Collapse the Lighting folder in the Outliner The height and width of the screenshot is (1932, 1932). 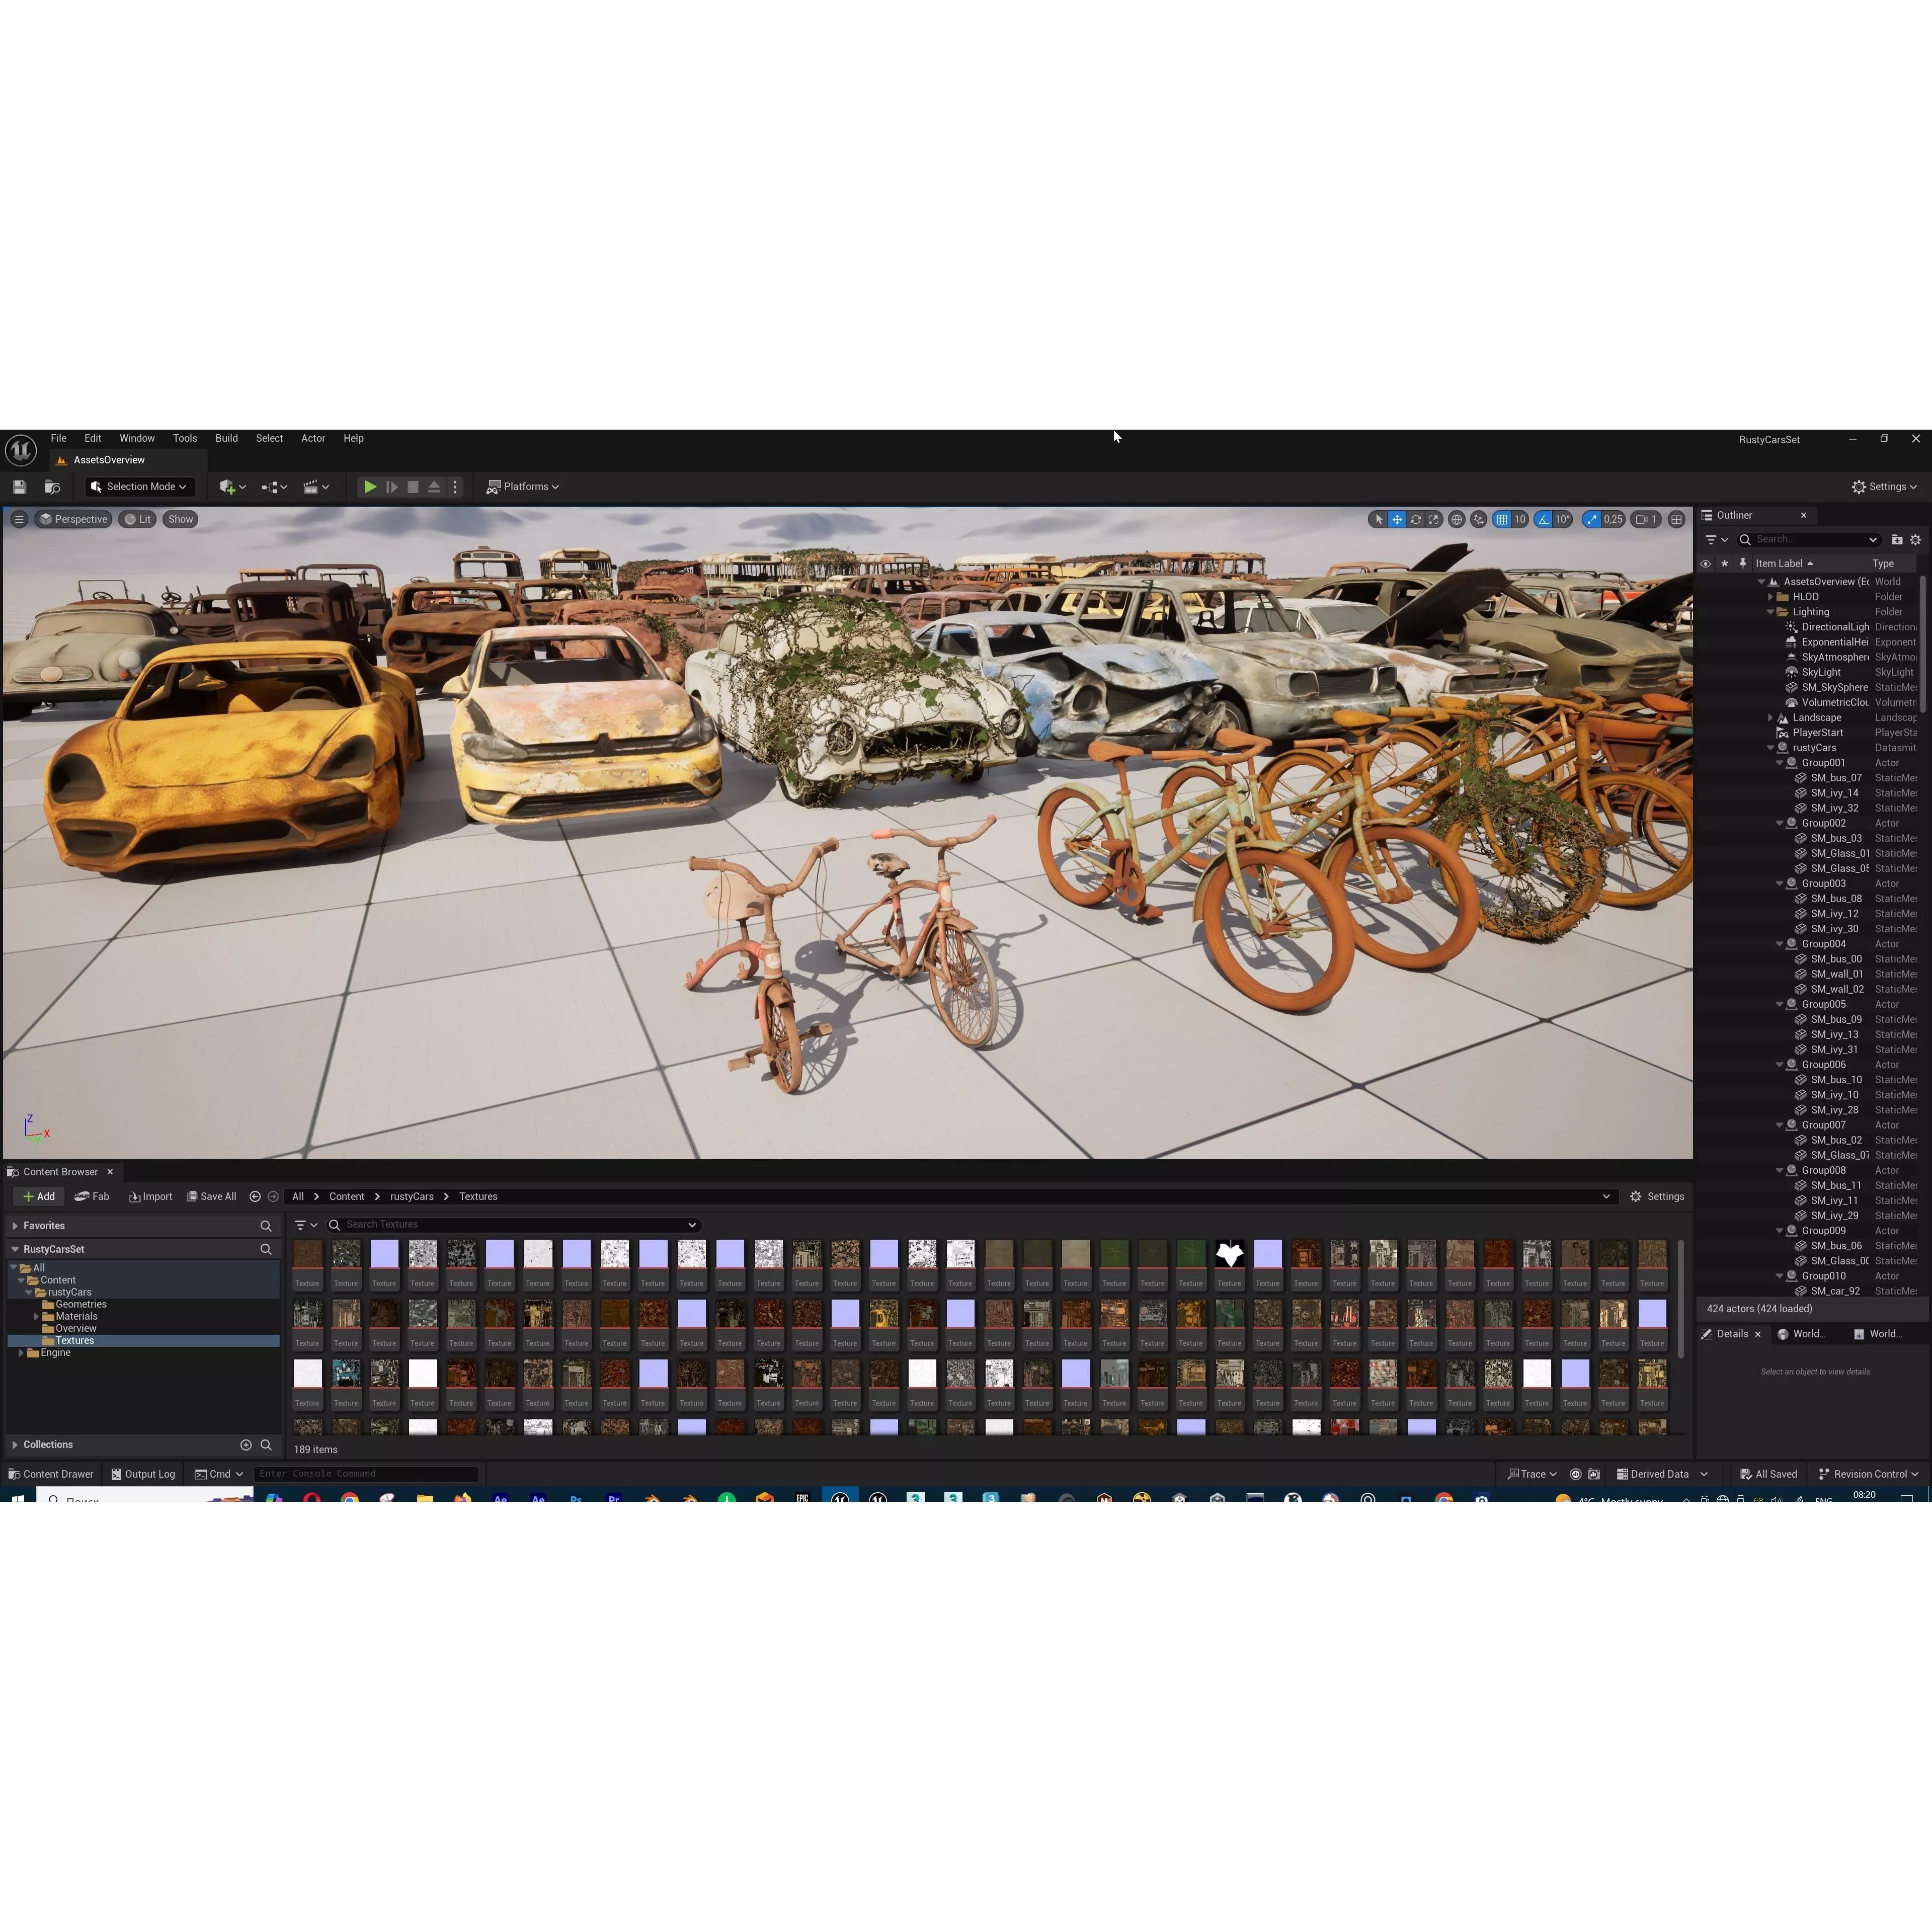pos(1770,612)
